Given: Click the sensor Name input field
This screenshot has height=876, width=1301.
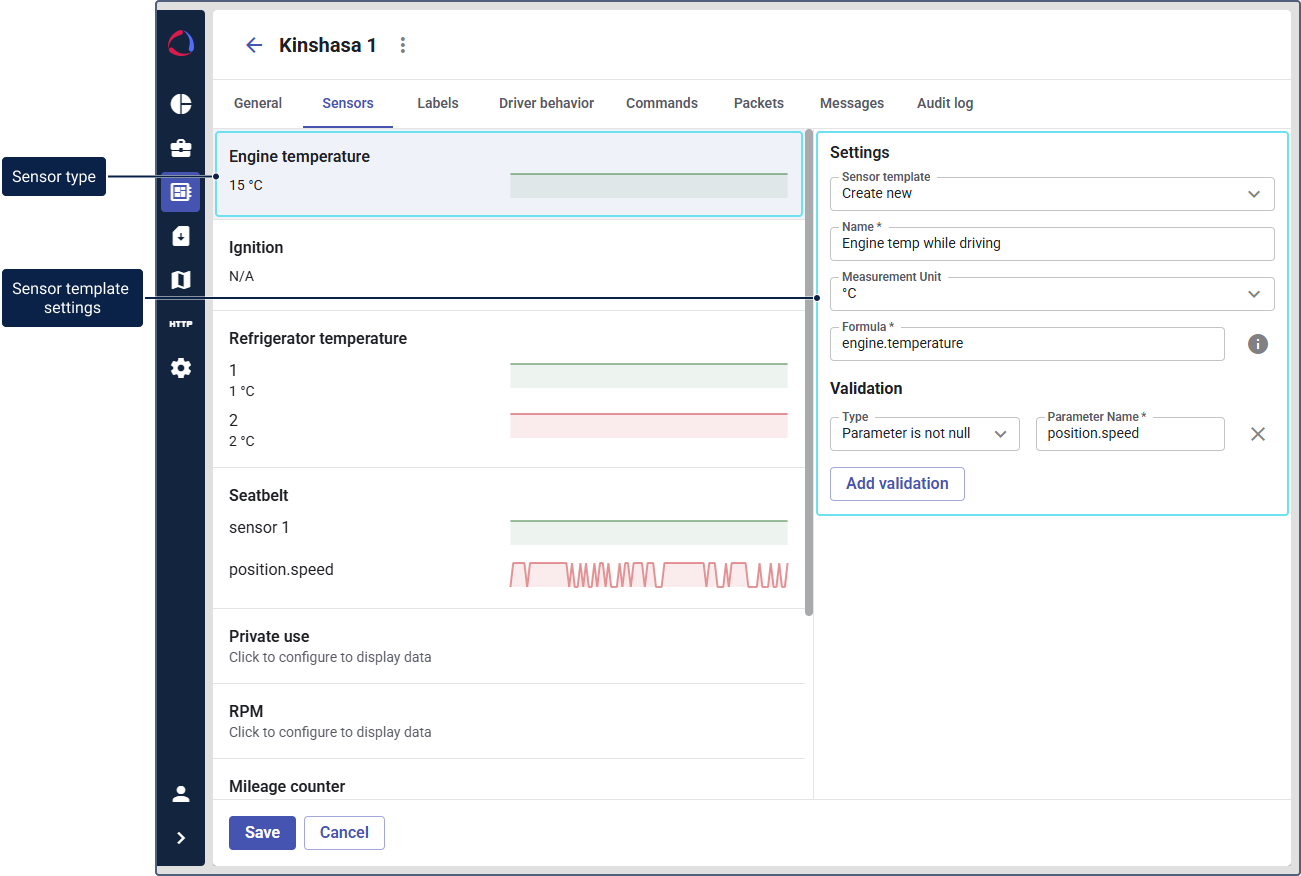Looking at the screenshot, I should (x=1052, y=244).
